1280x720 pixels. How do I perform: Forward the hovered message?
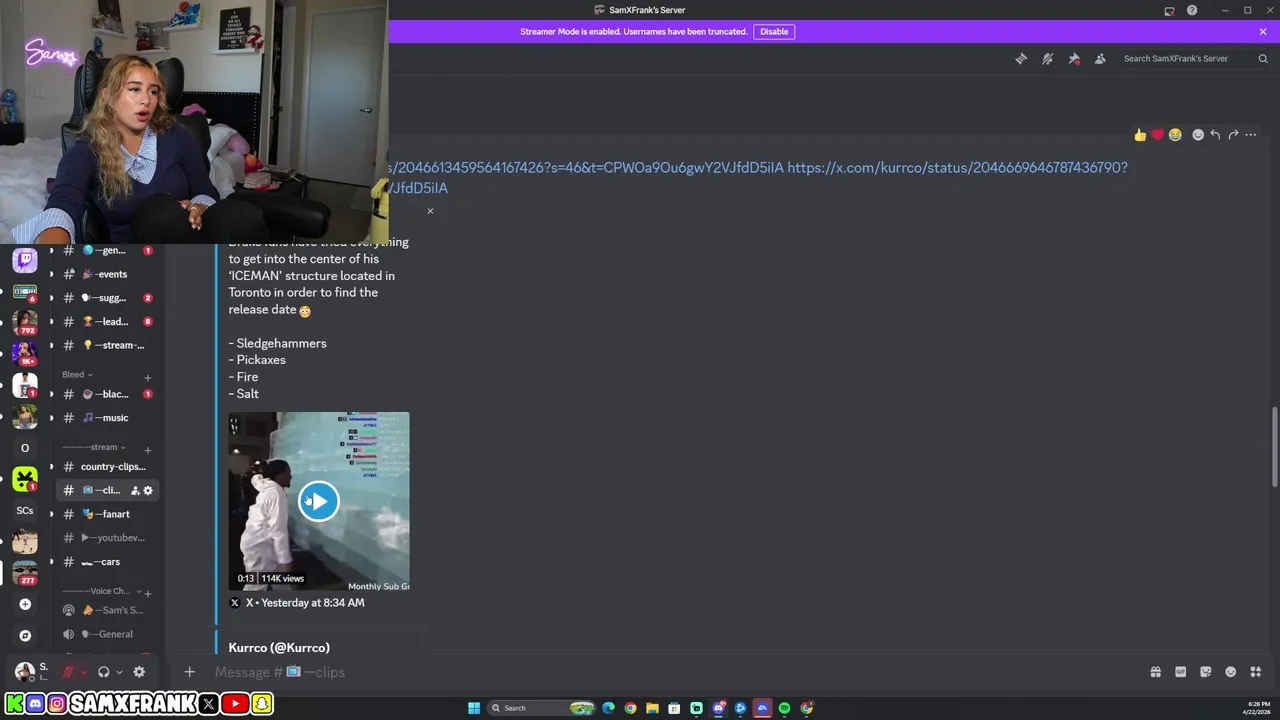(x=1233, y=135)
